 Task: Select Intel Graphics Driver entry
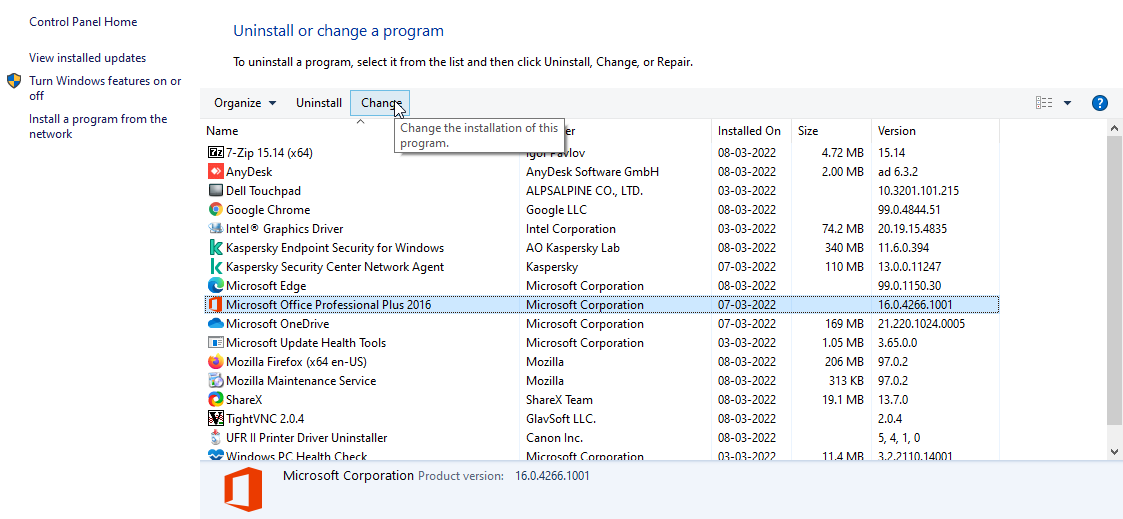(x=284, y=228)
